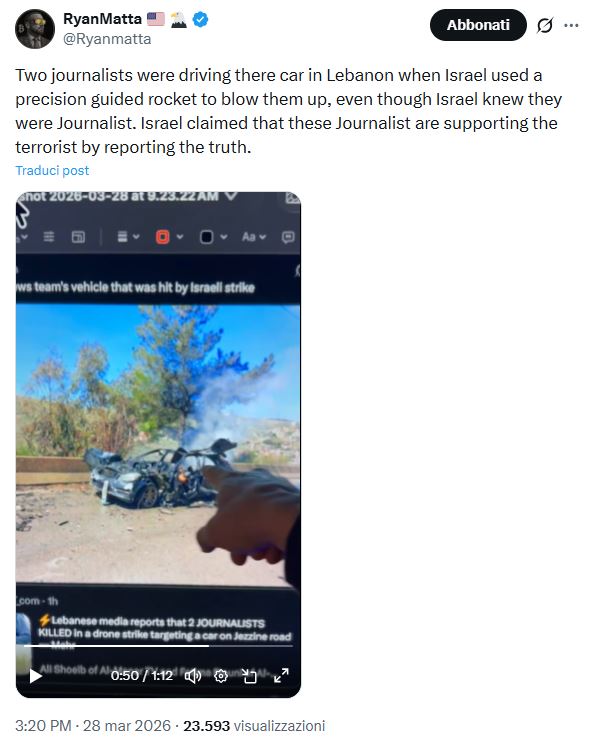
Task: Mute the video with the speaker icon
Action: pyautogui.click(x=193, y=675)
